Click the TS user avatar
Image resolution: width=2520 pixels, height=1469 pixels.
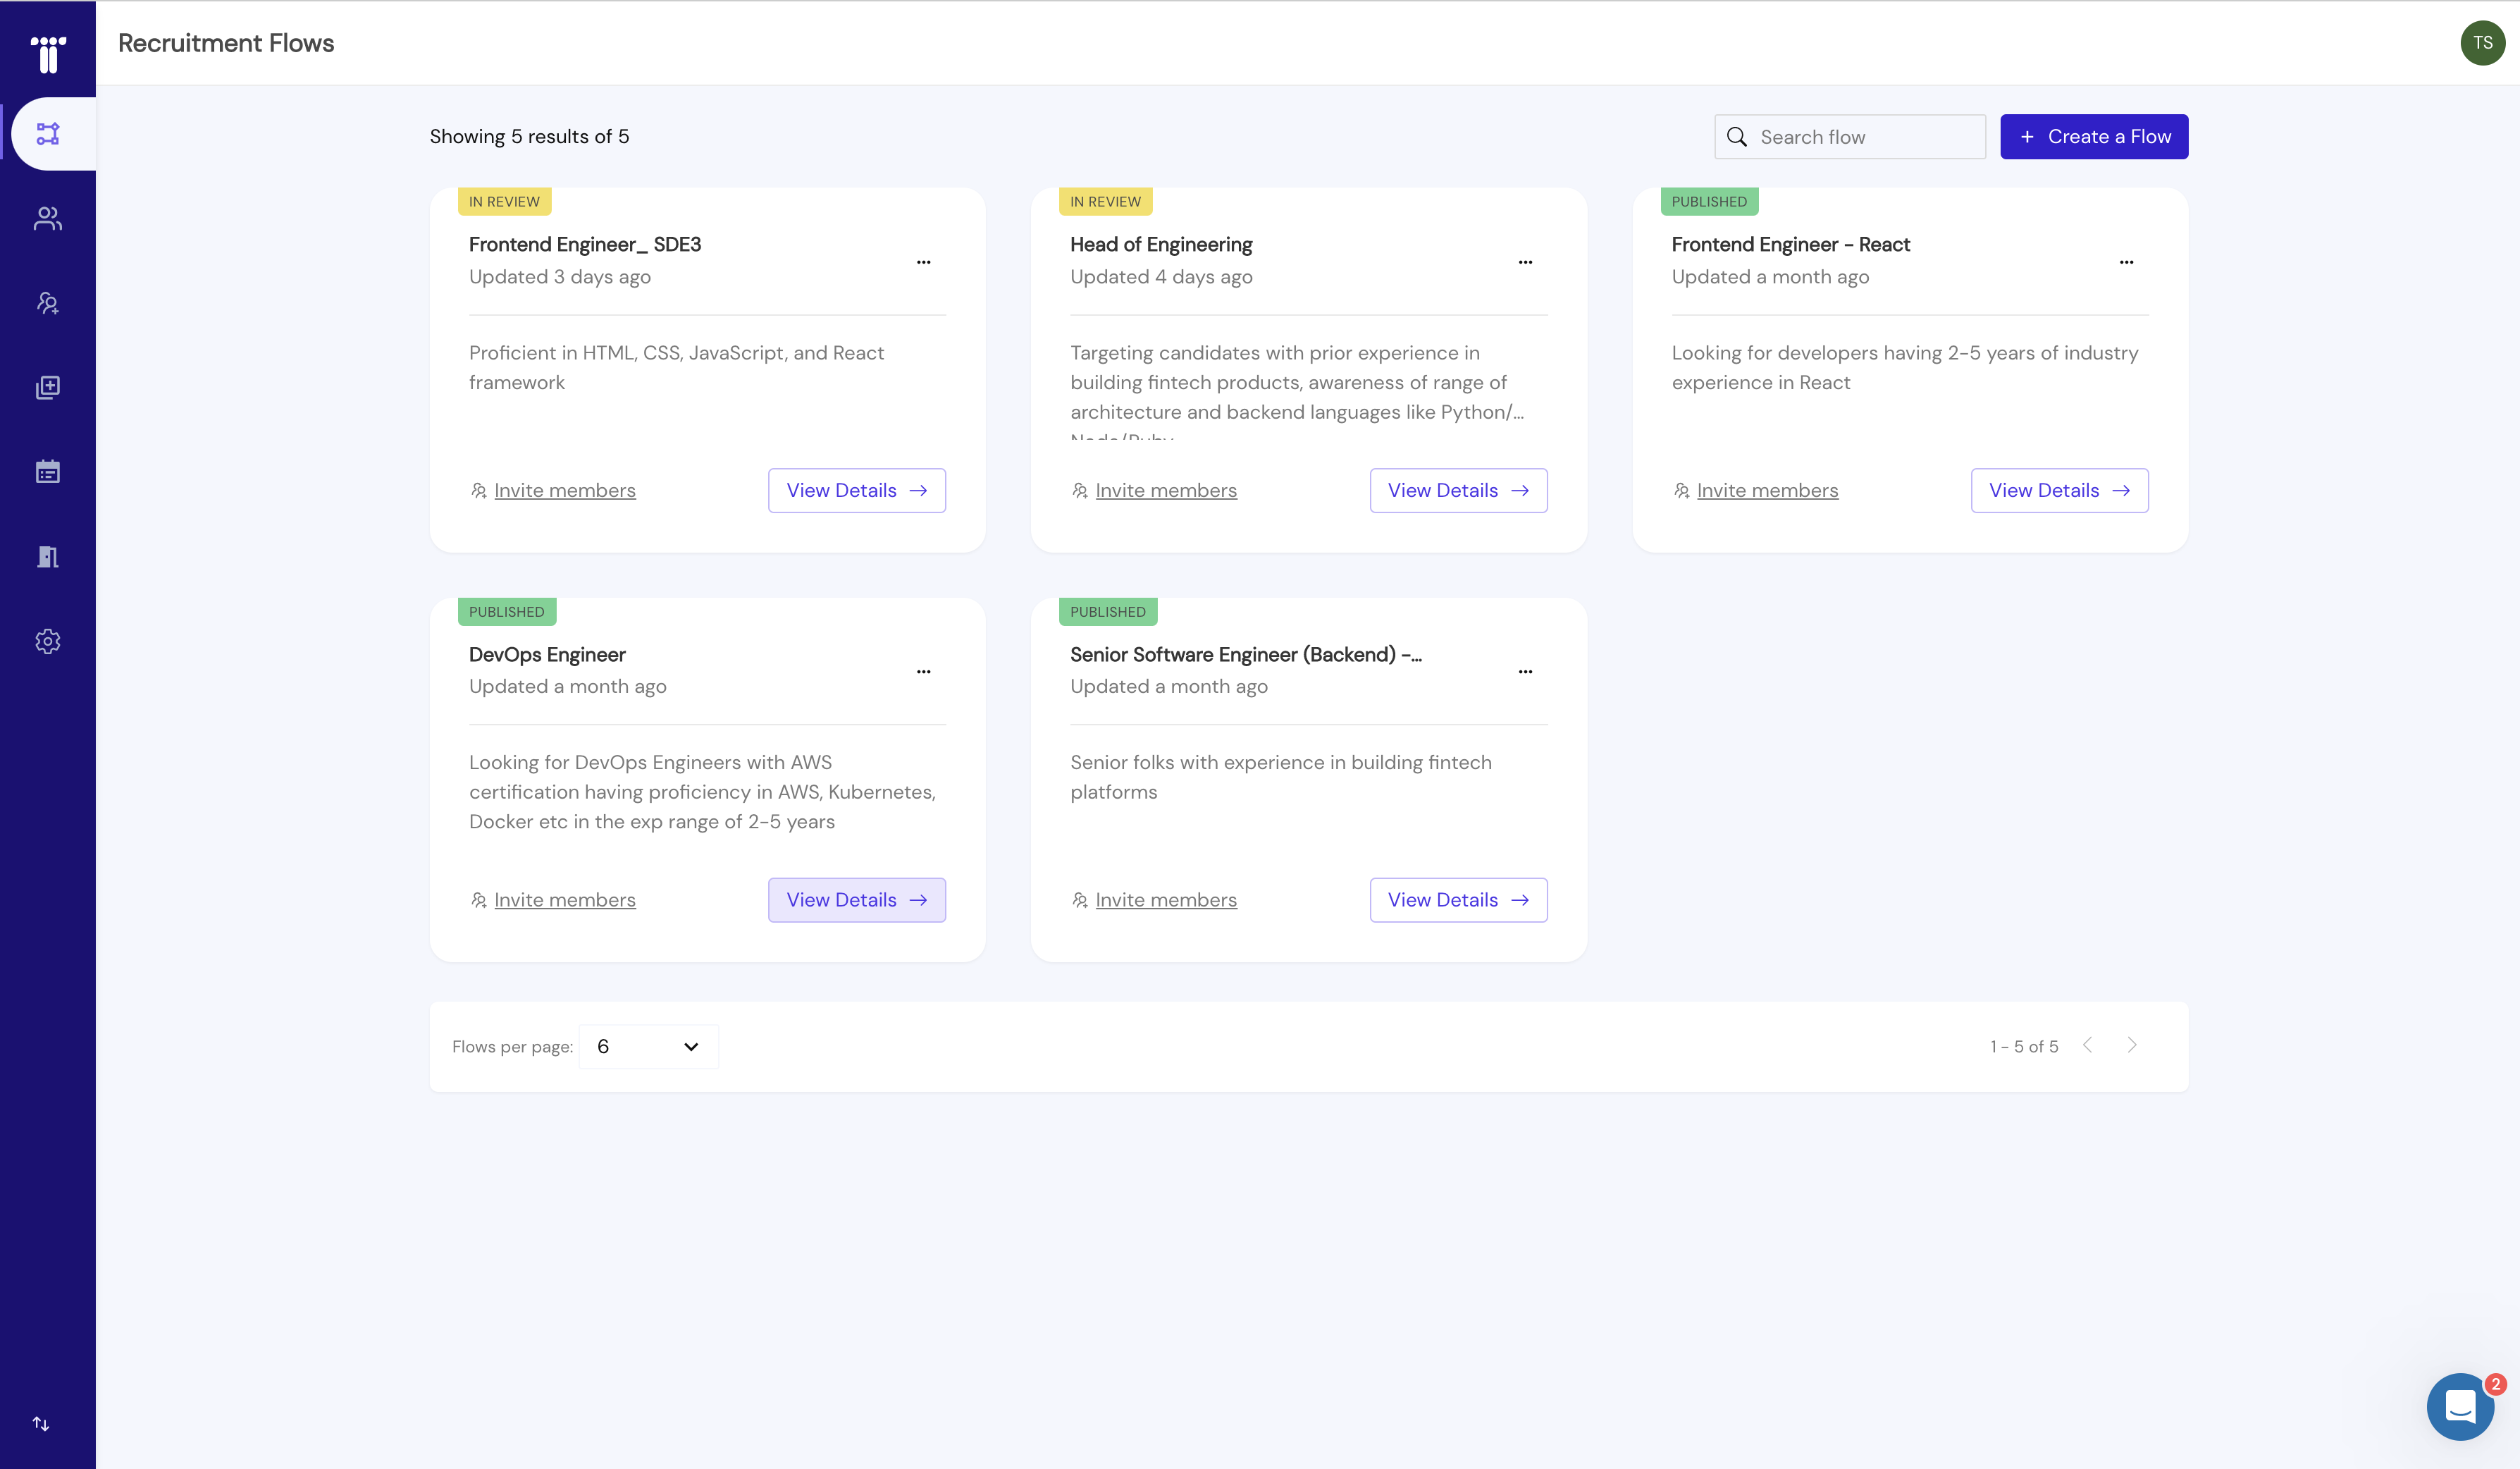coord(2482,43)
